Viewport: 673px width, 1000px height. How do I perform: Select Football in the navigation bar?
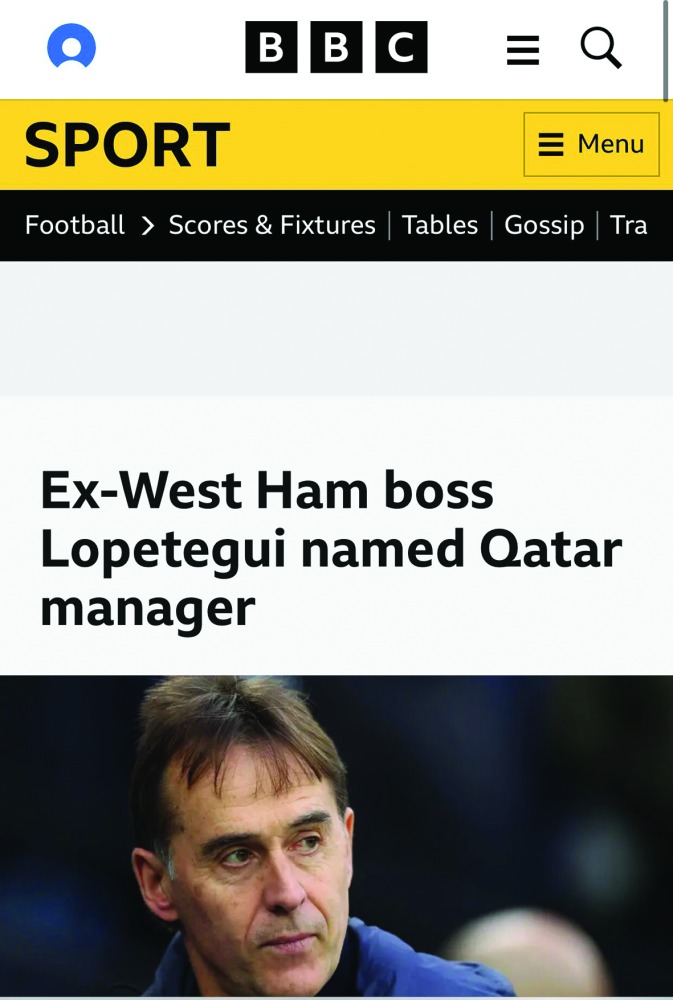tap(75, 225)
